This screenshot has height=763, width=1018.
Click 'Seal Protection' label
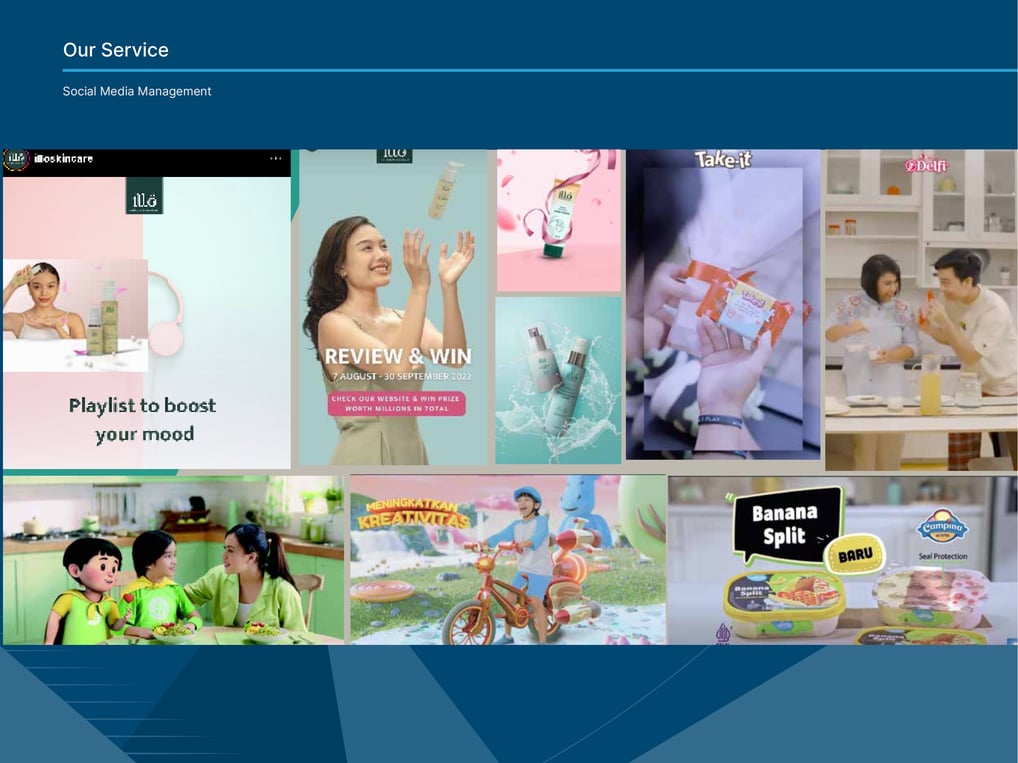943,557
